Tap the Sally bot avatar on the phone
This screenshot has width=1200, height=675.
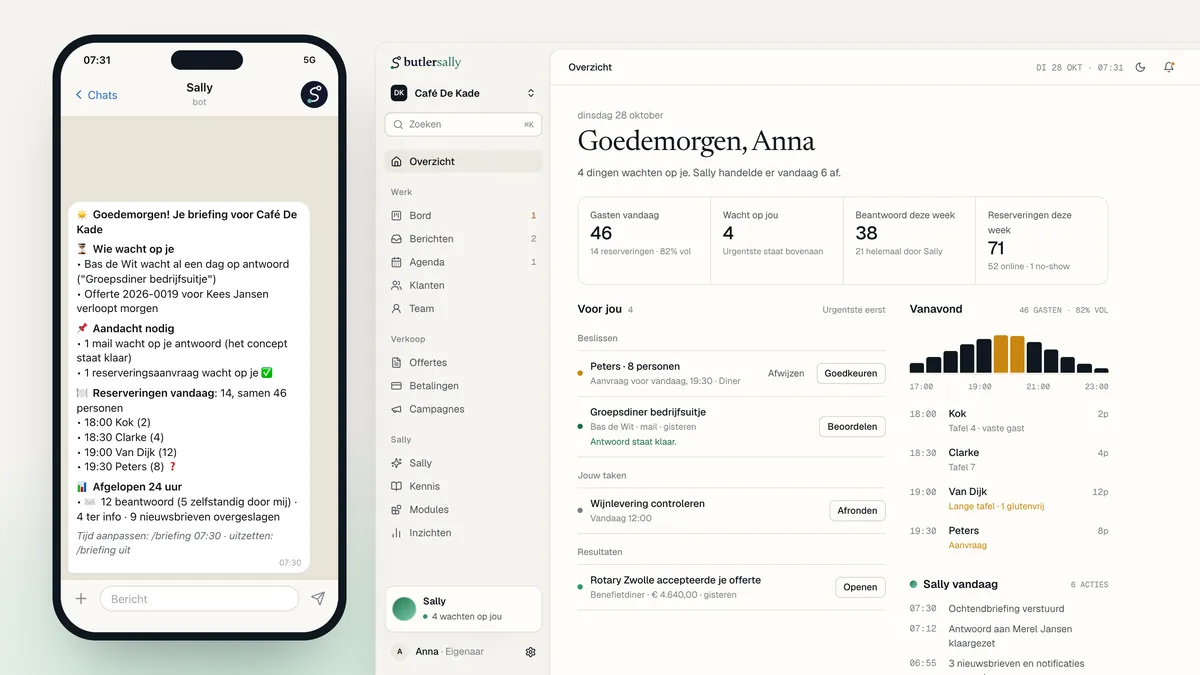click(314, 95)
